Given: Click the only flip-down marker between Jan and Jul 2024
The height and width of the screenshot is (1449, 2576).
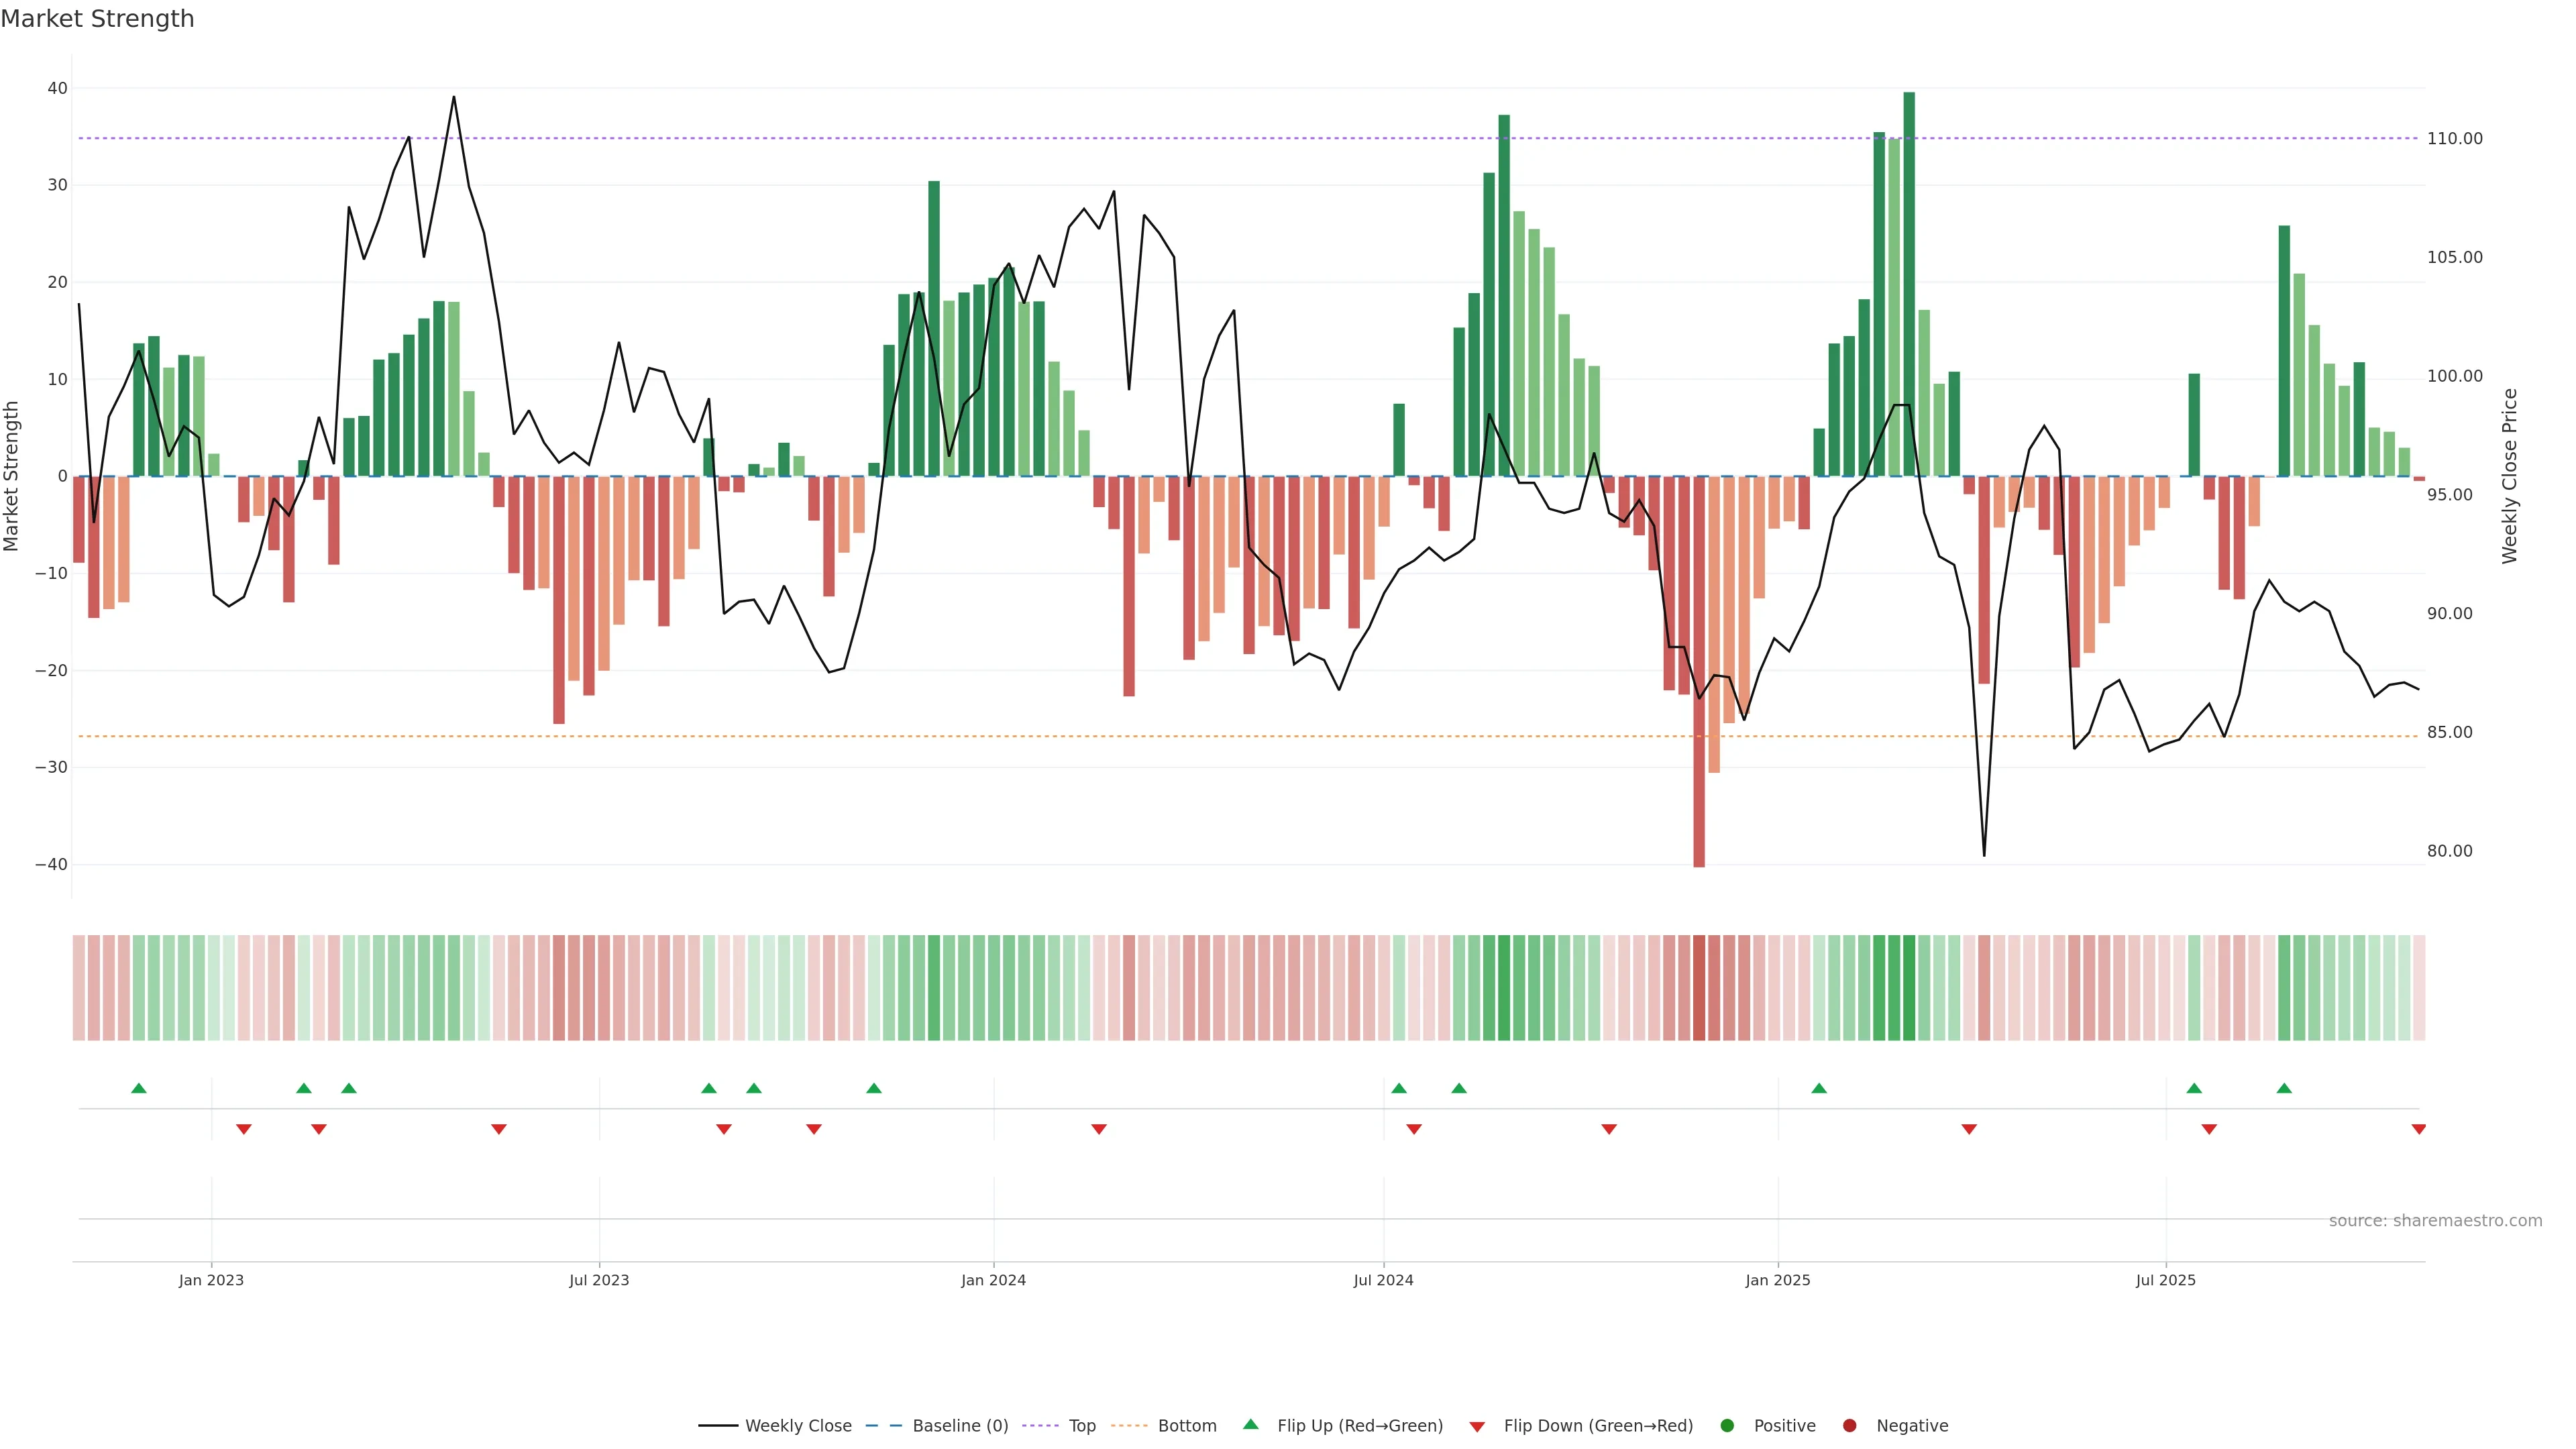Looking at the screenshot, I should [1099, 1129].
